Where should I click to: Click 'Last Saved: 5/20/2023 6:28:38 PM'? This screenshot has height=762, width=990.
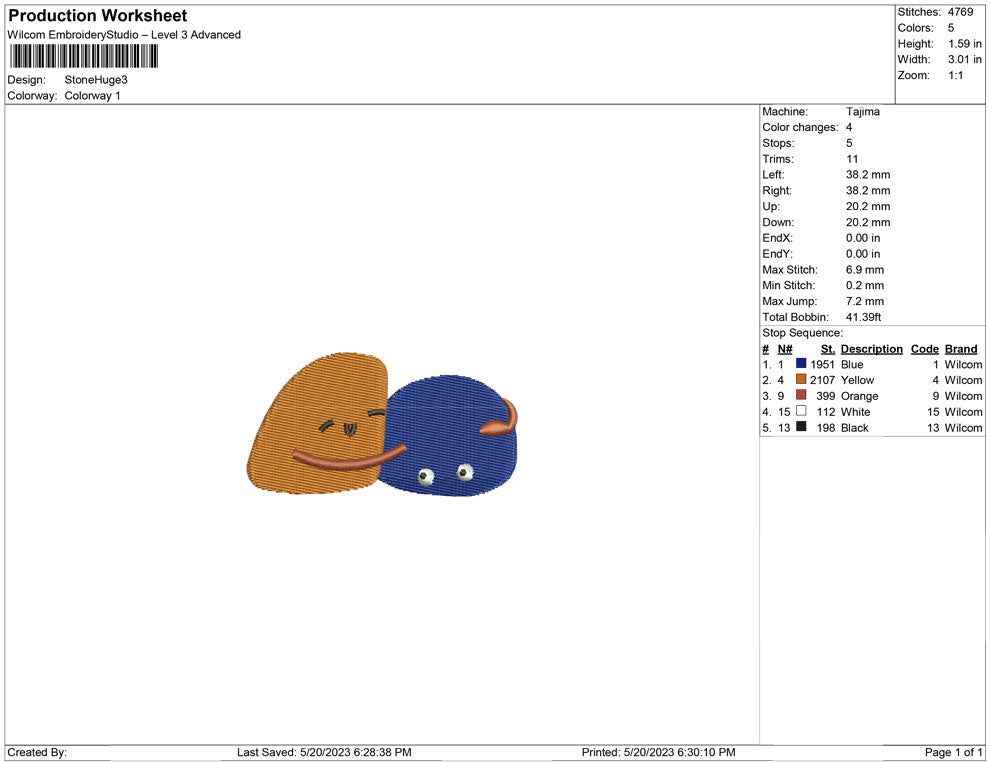coord(325,752)
